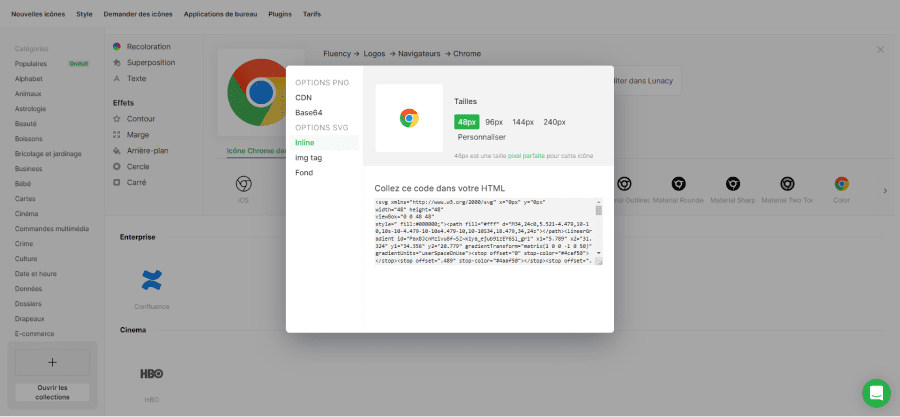This screenshot has height=417, width=900.
Task: Select the Material Two Tone Chrome icon
Action: (787, 190)
